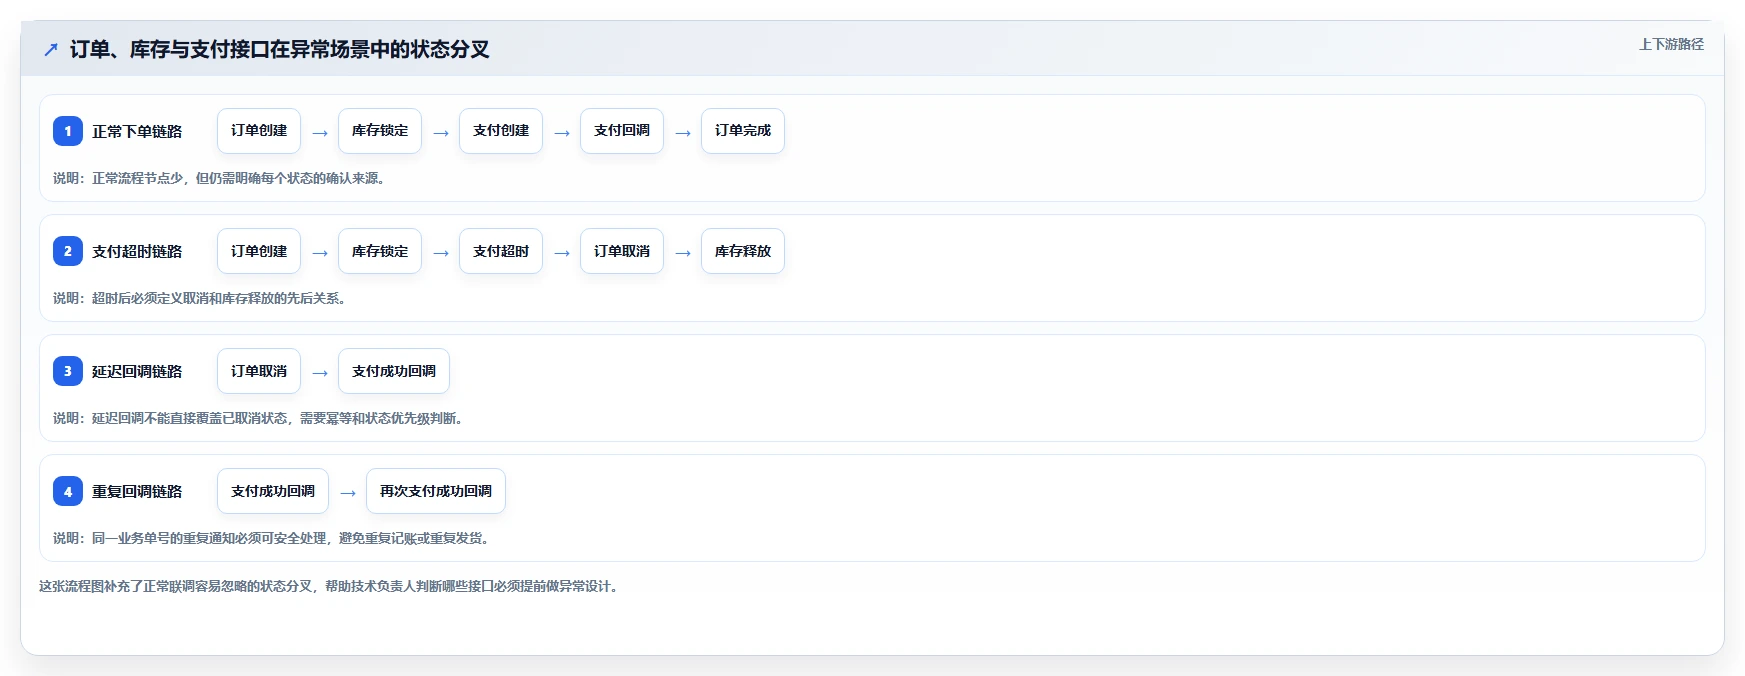Click the arrow icon beside the diagram title
This screenshot has width=1745, height=676.
tap(51, 50)
